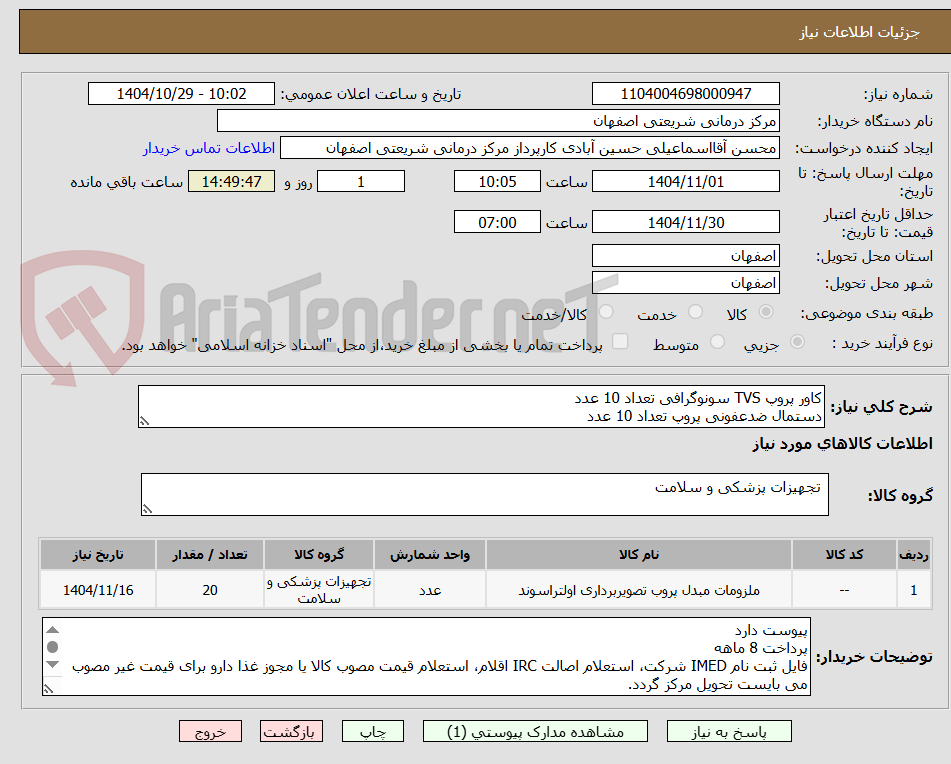This screenshot has width=951, height=764.
Task: Click item name ملزومات مبدل پروب تصویربرداری اولتراسوند
Action: [x=639, y=590]
